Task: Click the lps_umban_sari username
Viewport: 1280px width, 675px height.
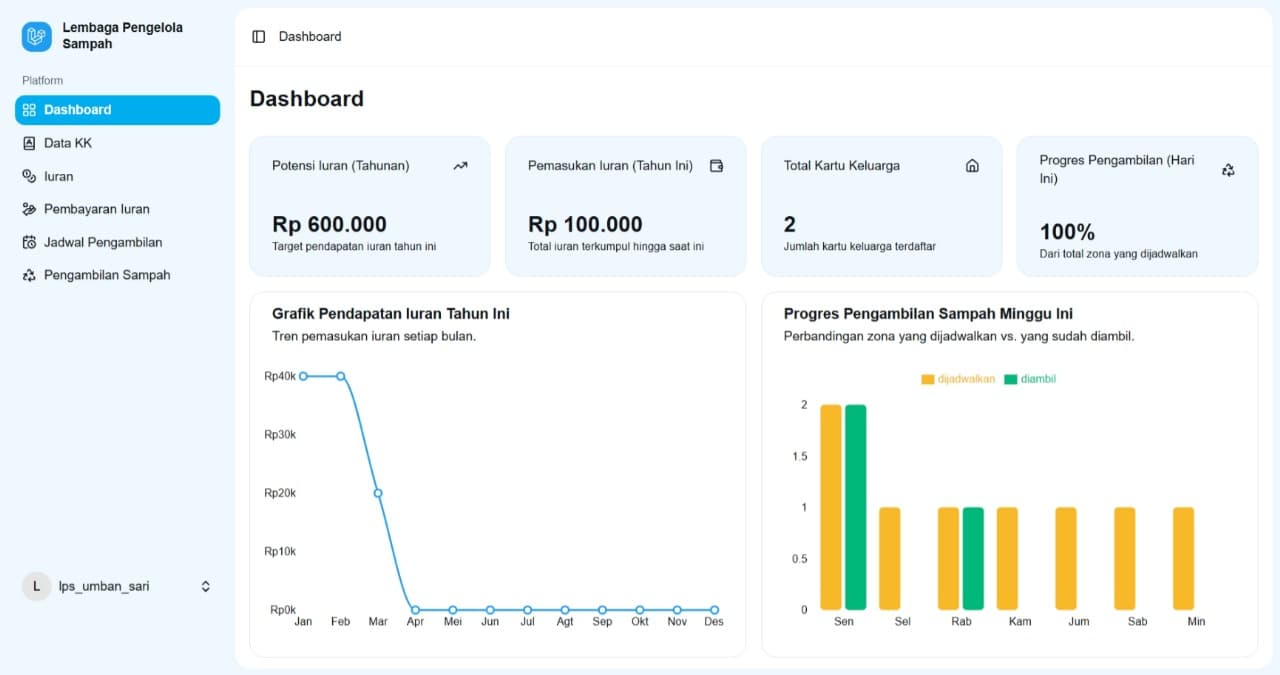Action: click(104, 586)
